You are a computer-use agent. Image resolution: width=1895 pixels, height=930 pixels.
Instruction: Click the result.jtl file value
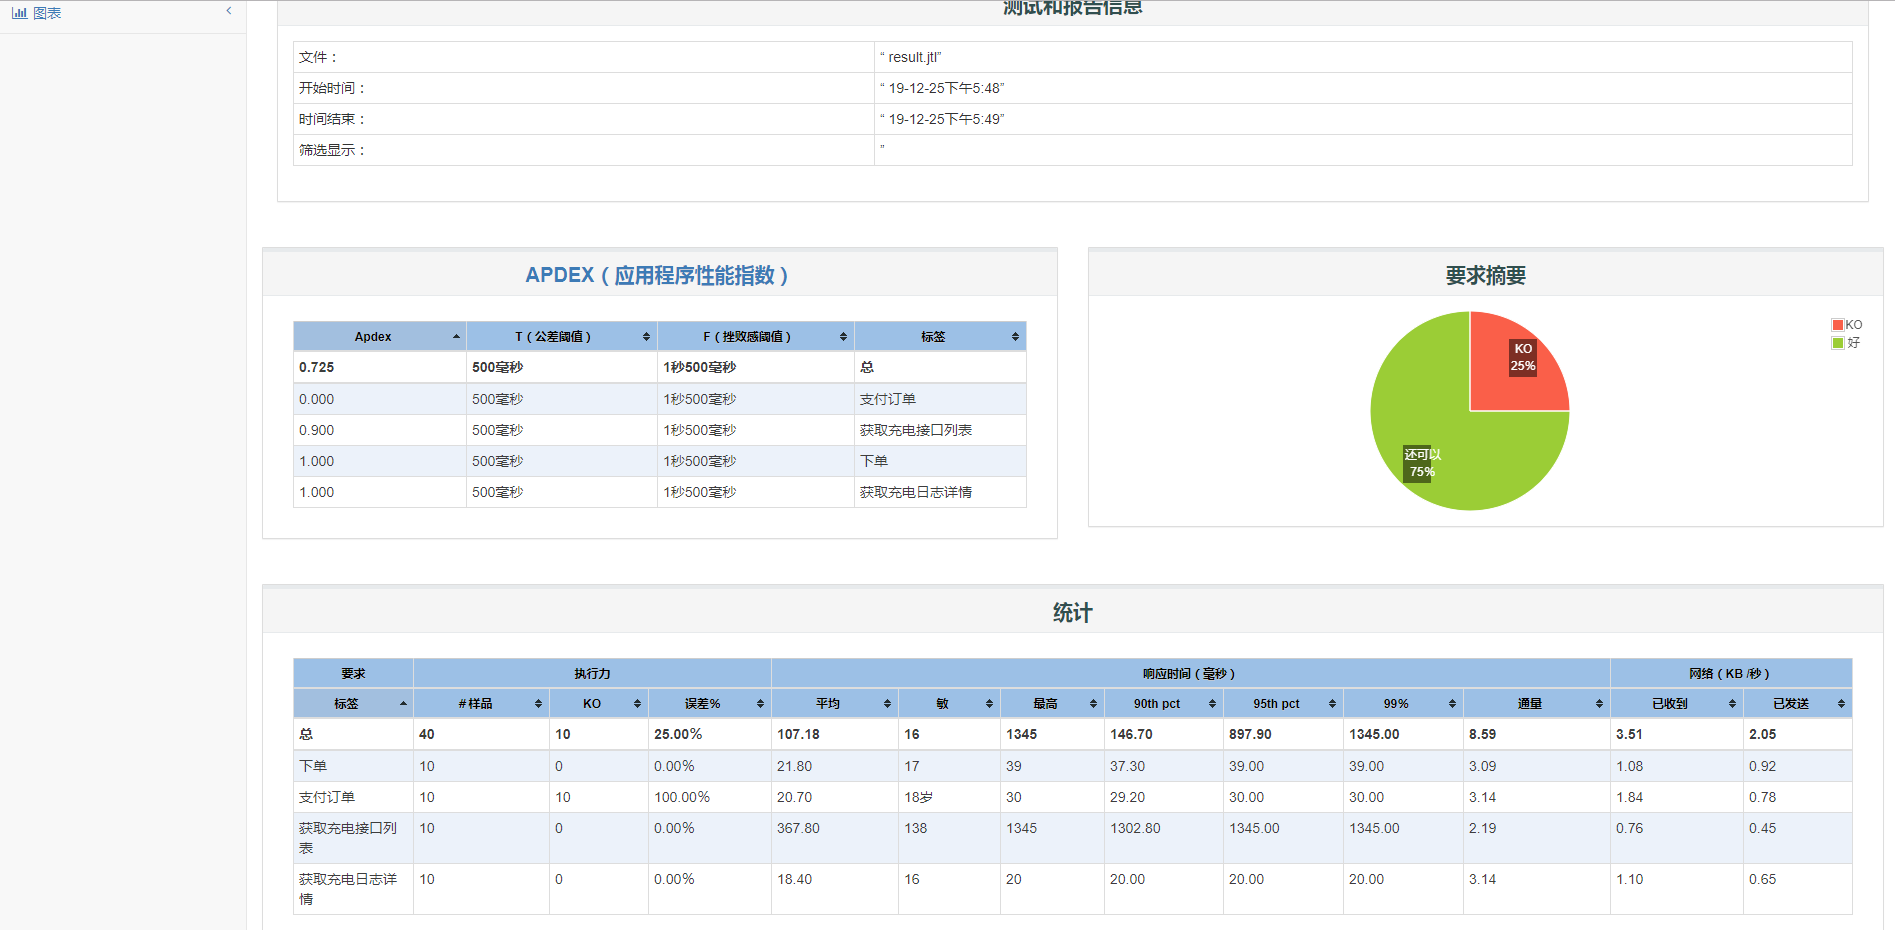pyautogui.click(x=911, y=57)
